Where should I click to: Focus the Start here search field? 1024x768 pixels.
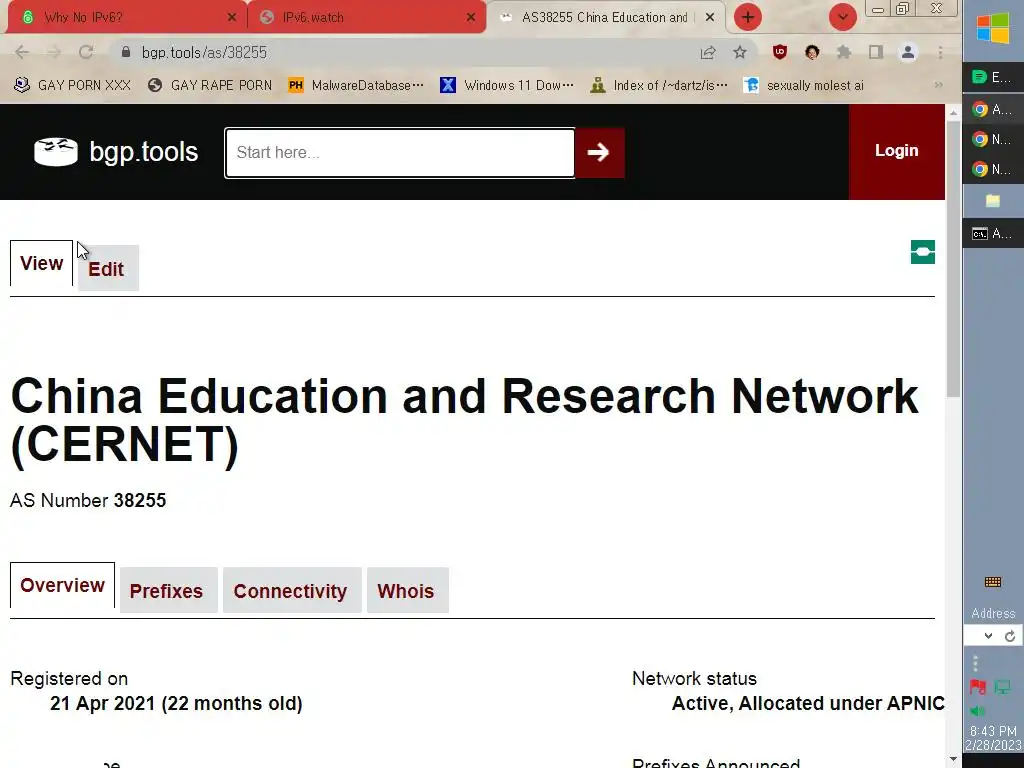coord(400,153)
